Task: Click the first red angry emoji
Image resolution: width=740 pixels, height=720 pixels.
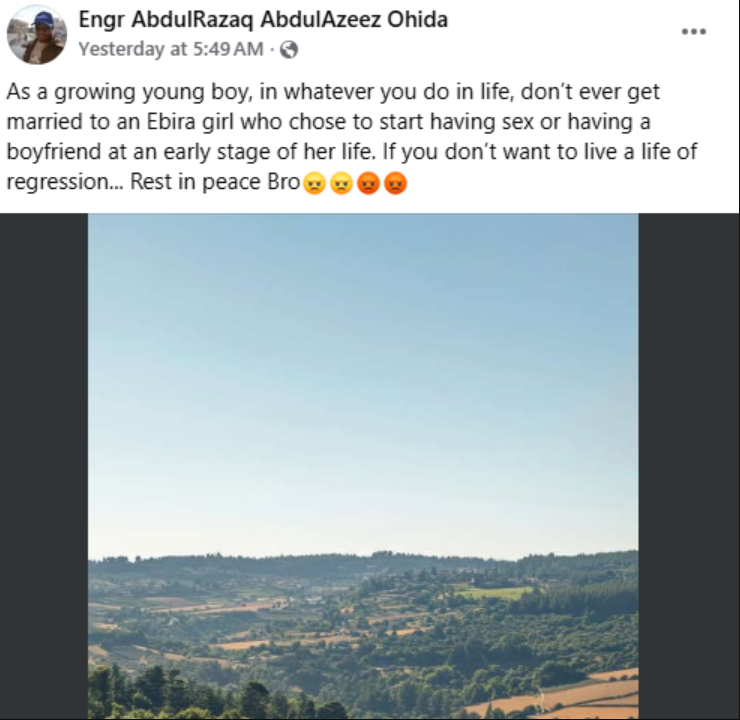Action: [368, 183]
